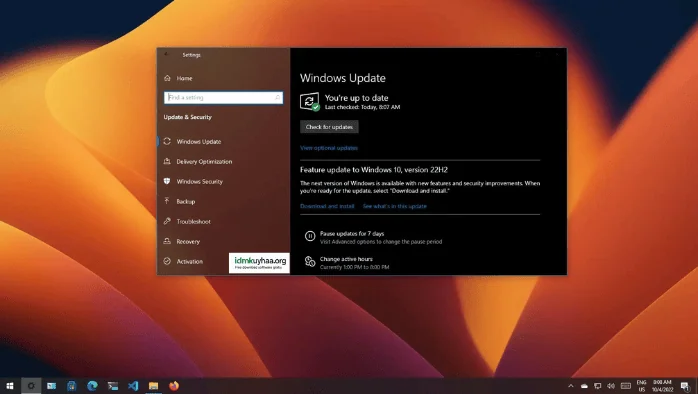Viewport: 698px width, 394px height.
Task: Open the Windows Start menu
Action: point(10,386)
